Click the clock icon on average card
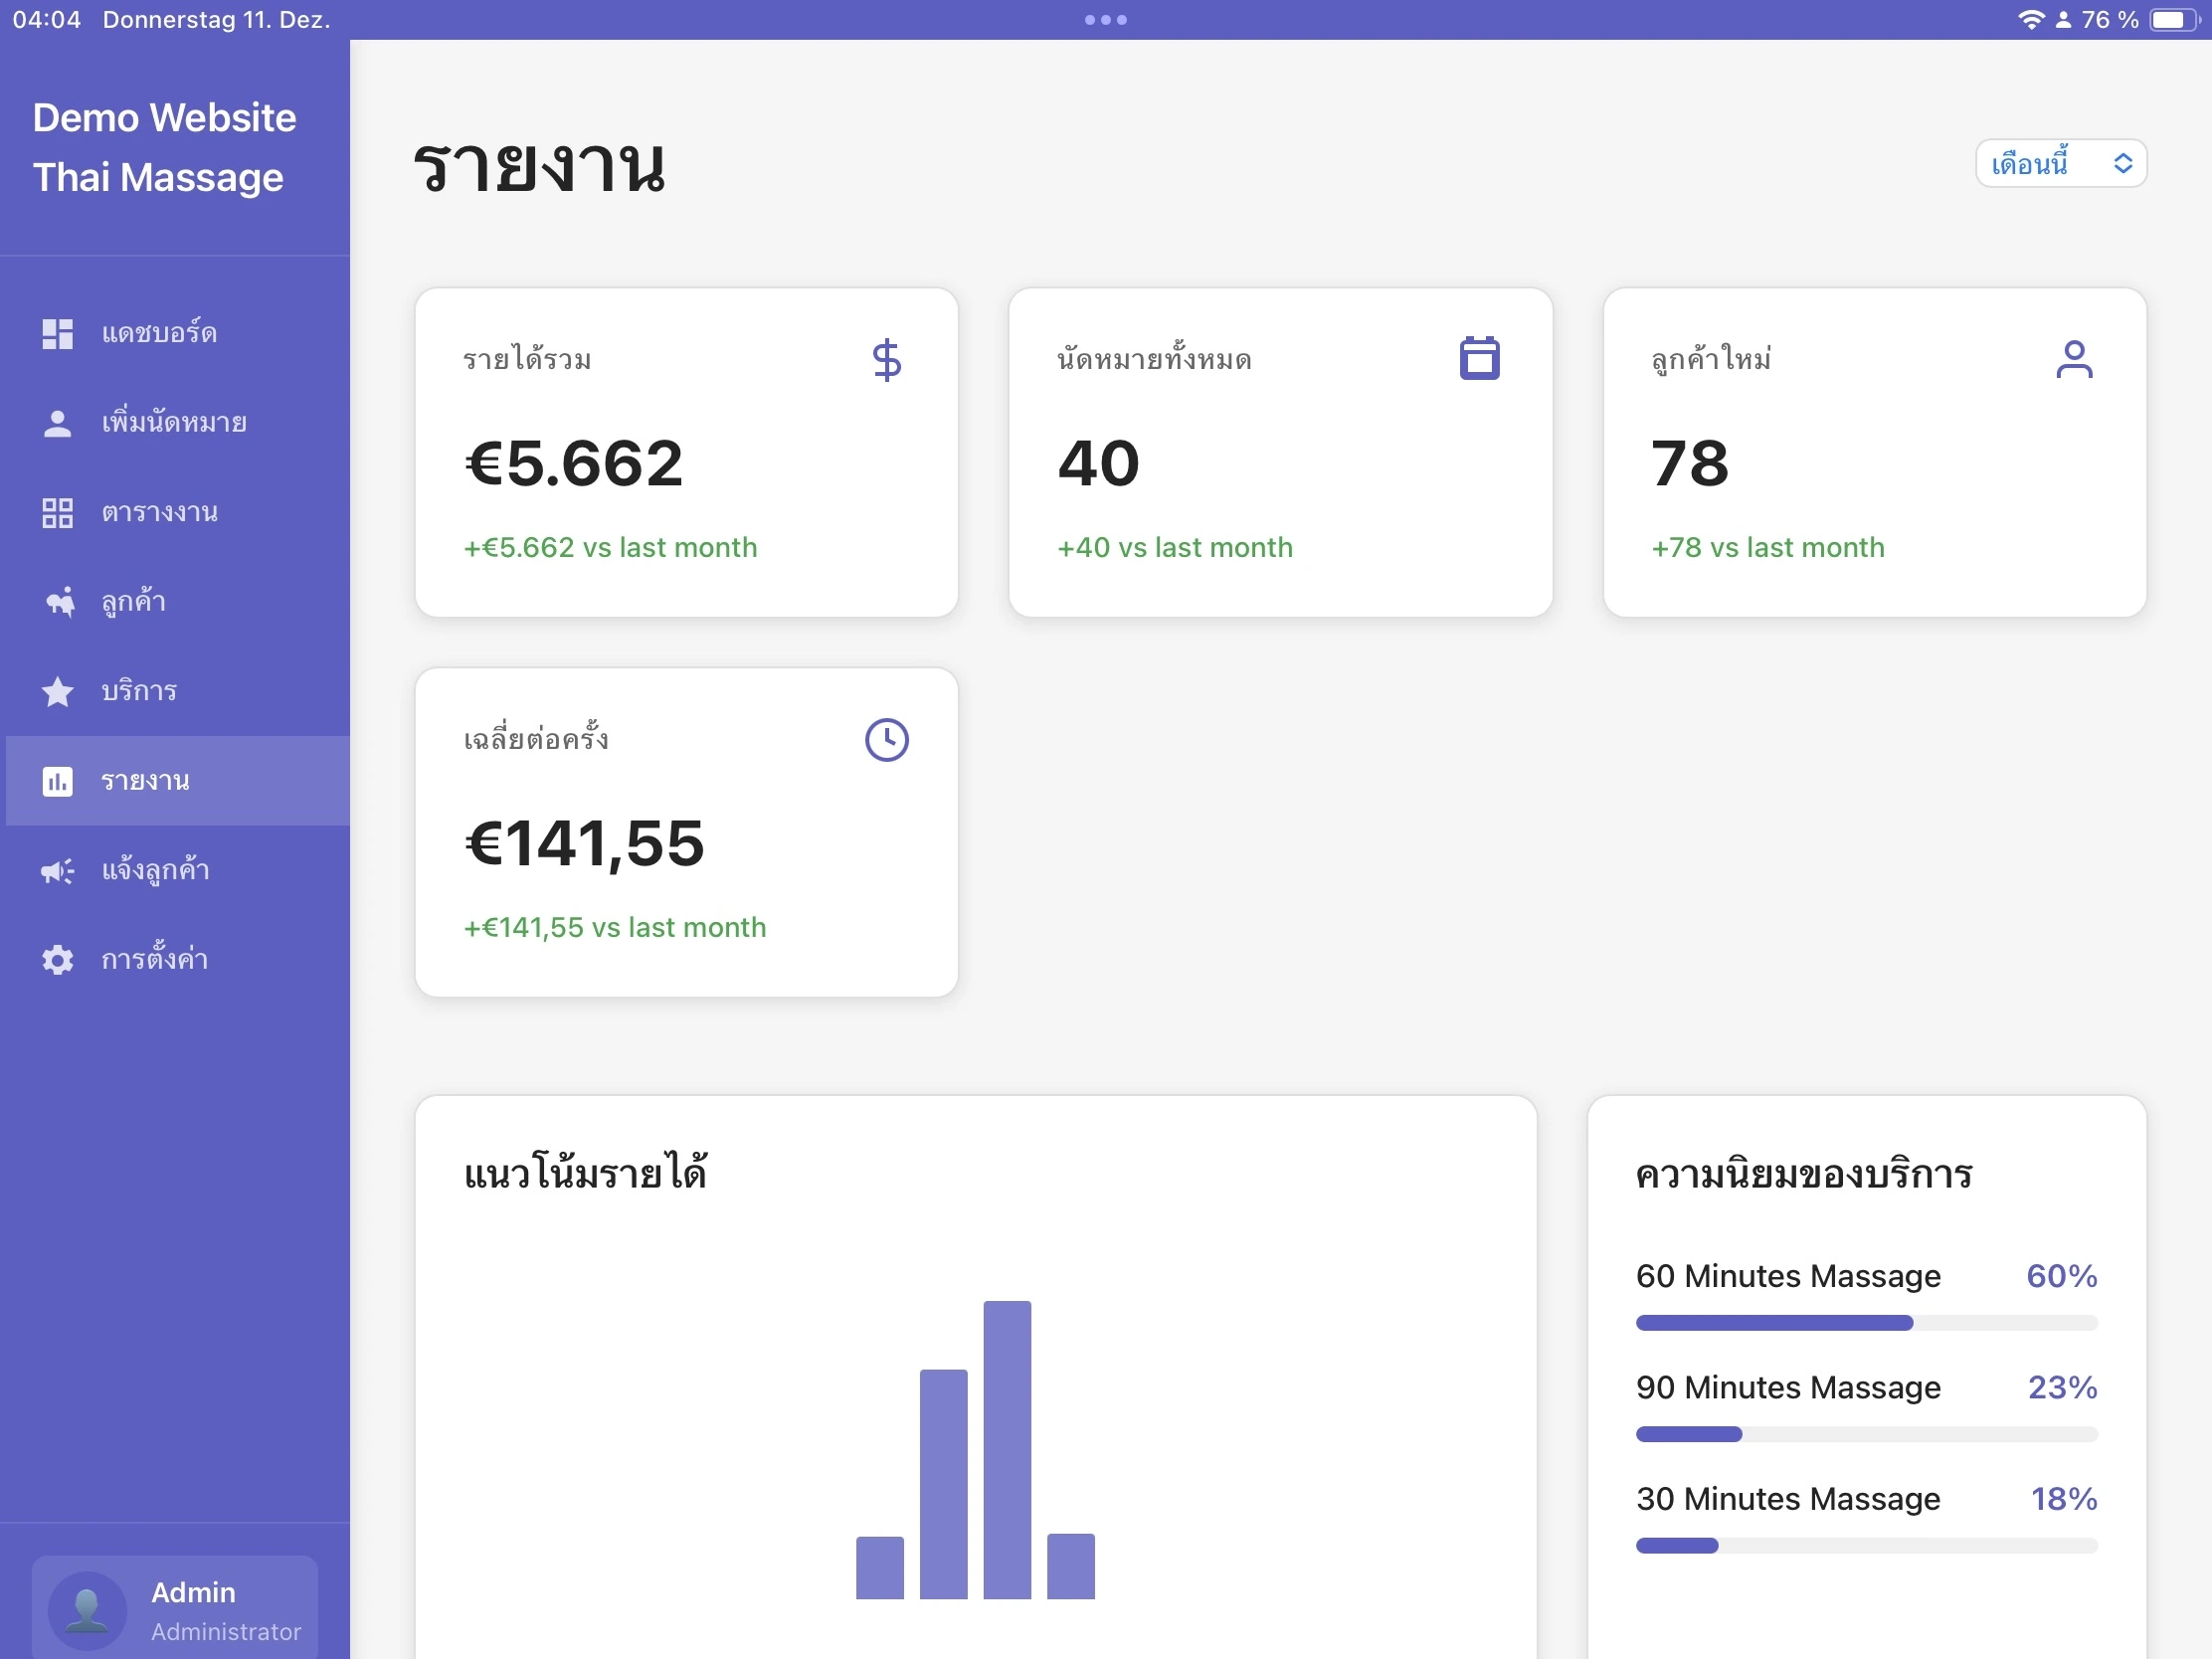This screenshot has width=2212, height=1659. 886,740
